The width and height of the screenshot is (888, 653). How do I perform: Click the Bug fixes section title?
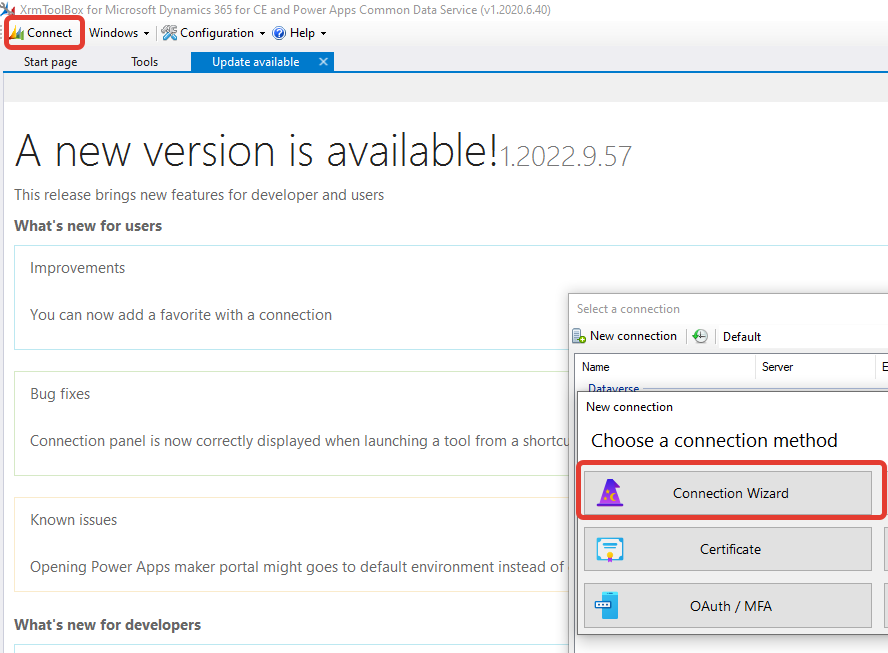(60, 394)
